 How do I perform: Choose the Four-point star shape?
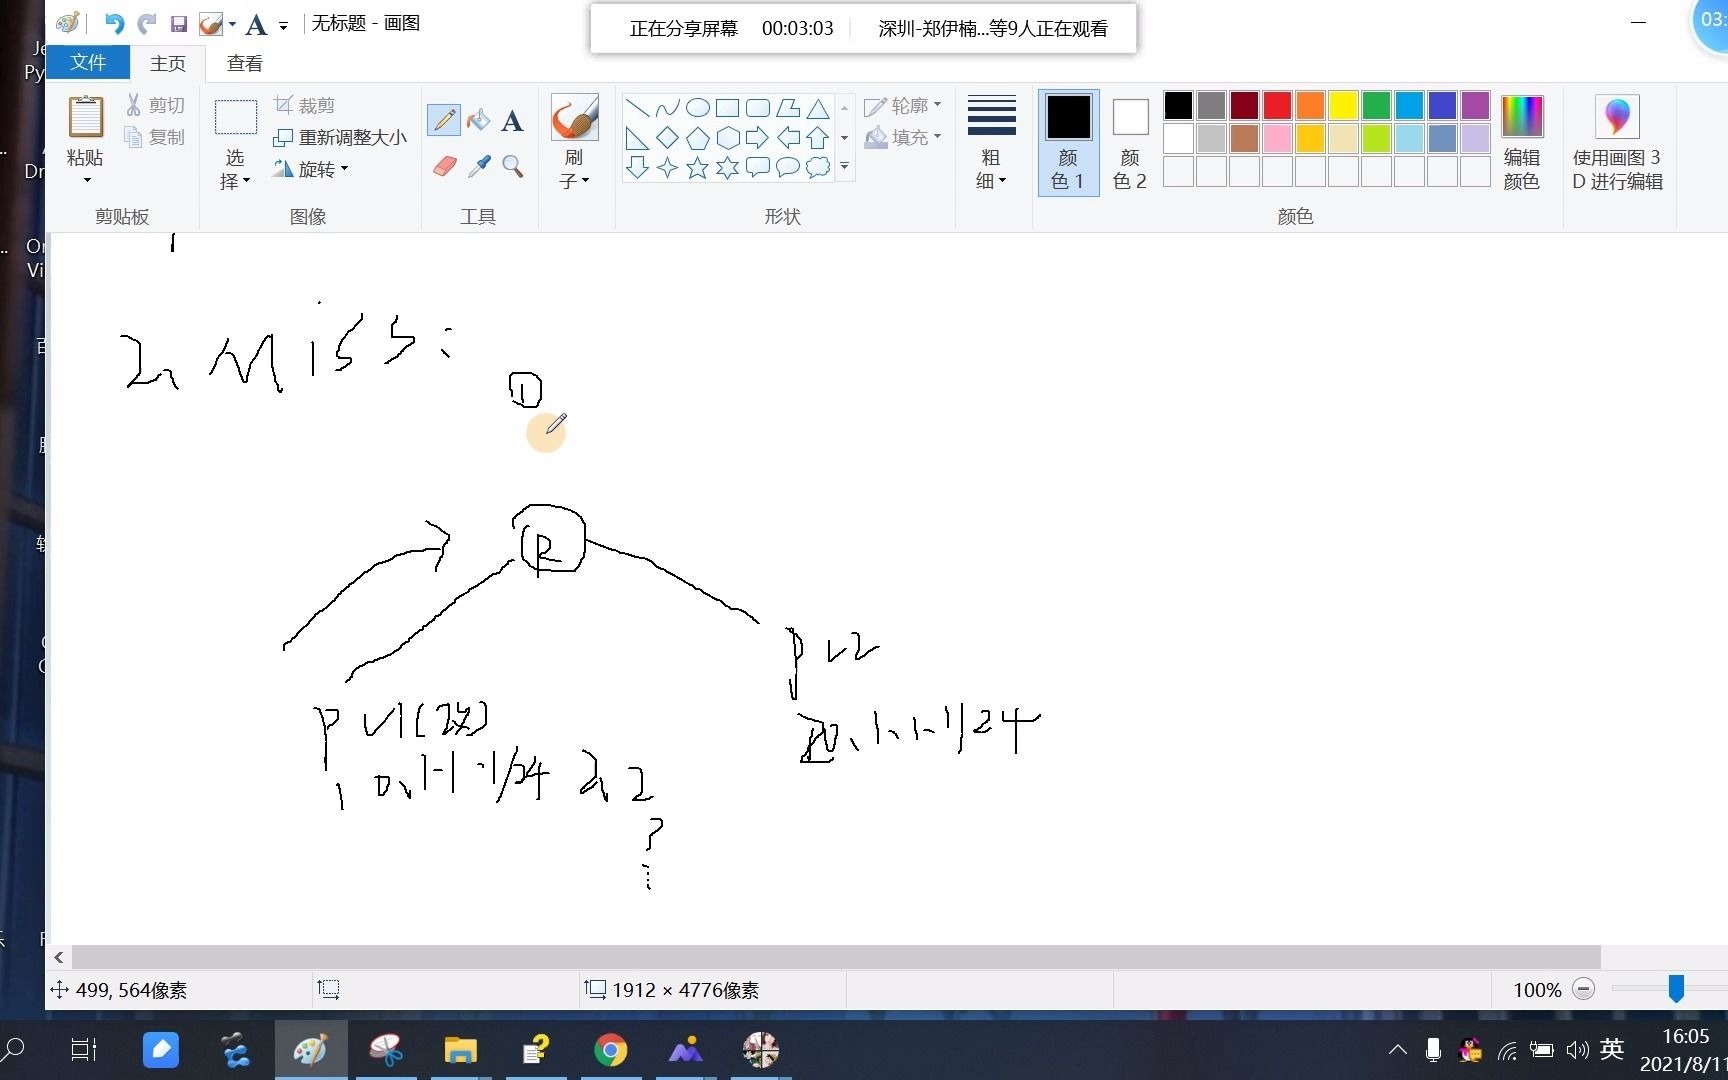click(x=667, y=168)
